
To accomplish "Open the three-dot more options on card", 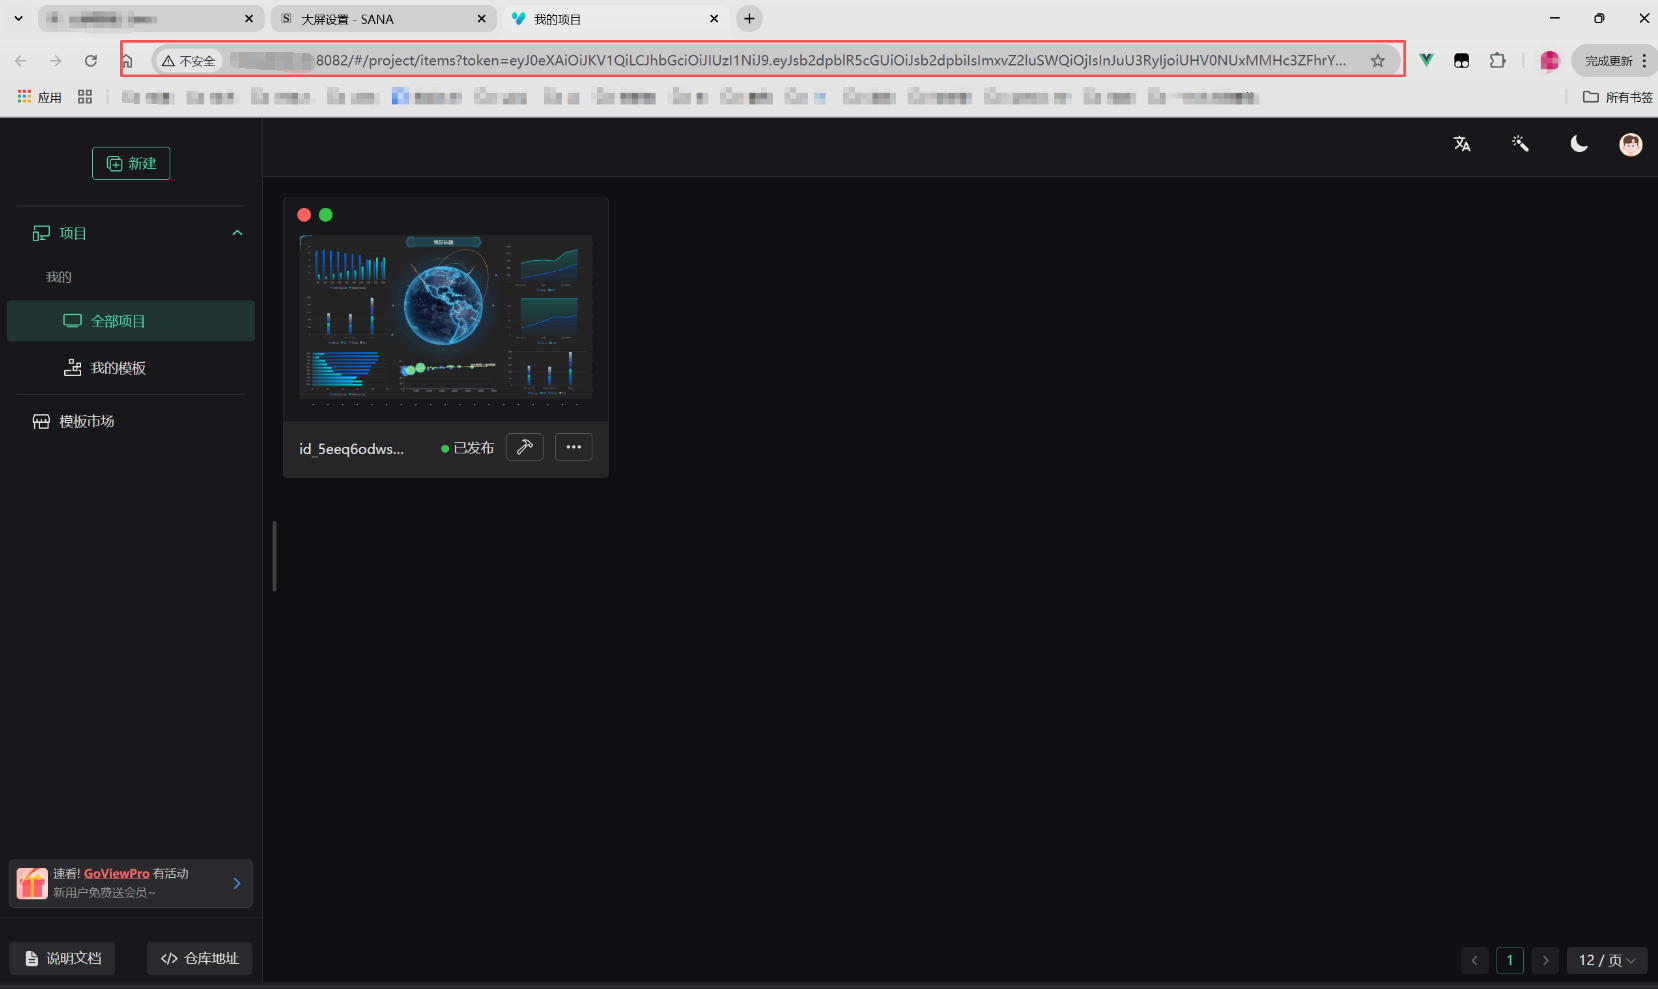I will [573, 447].
